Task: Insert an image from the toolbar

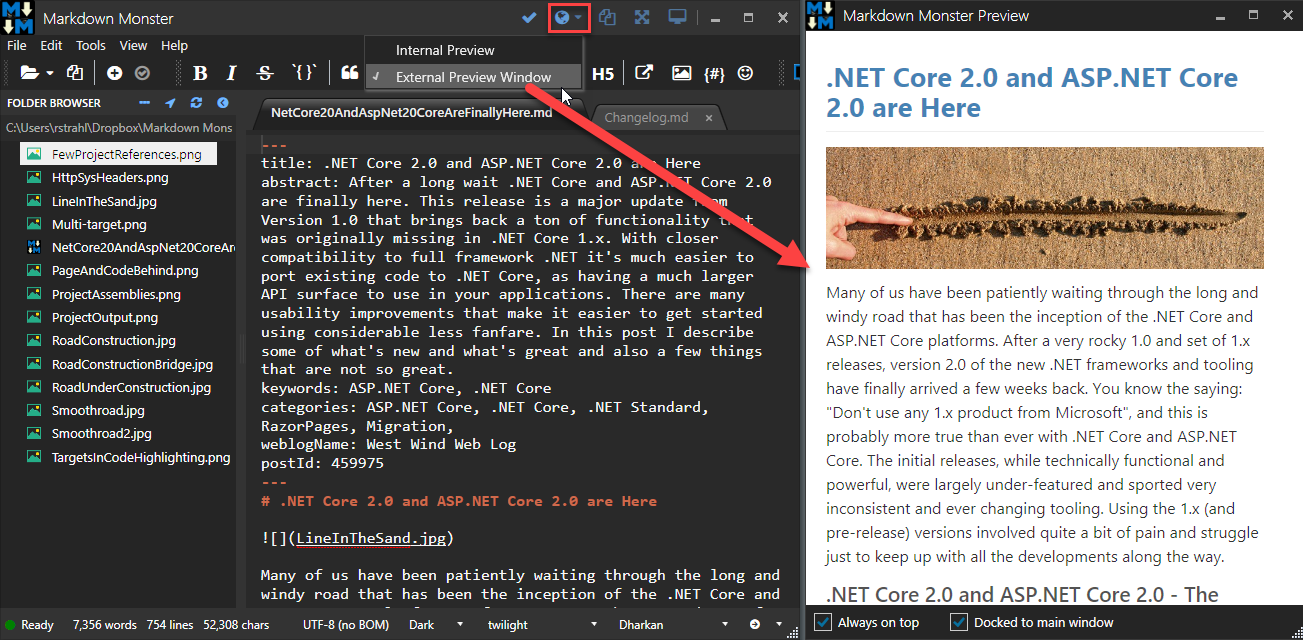Action: (x=681, y=73)
